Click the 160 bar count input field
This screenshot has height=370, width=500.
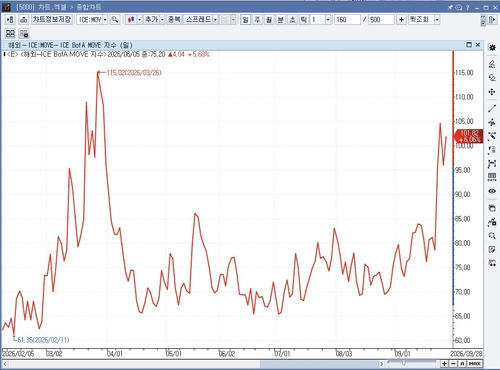[347, 20]
